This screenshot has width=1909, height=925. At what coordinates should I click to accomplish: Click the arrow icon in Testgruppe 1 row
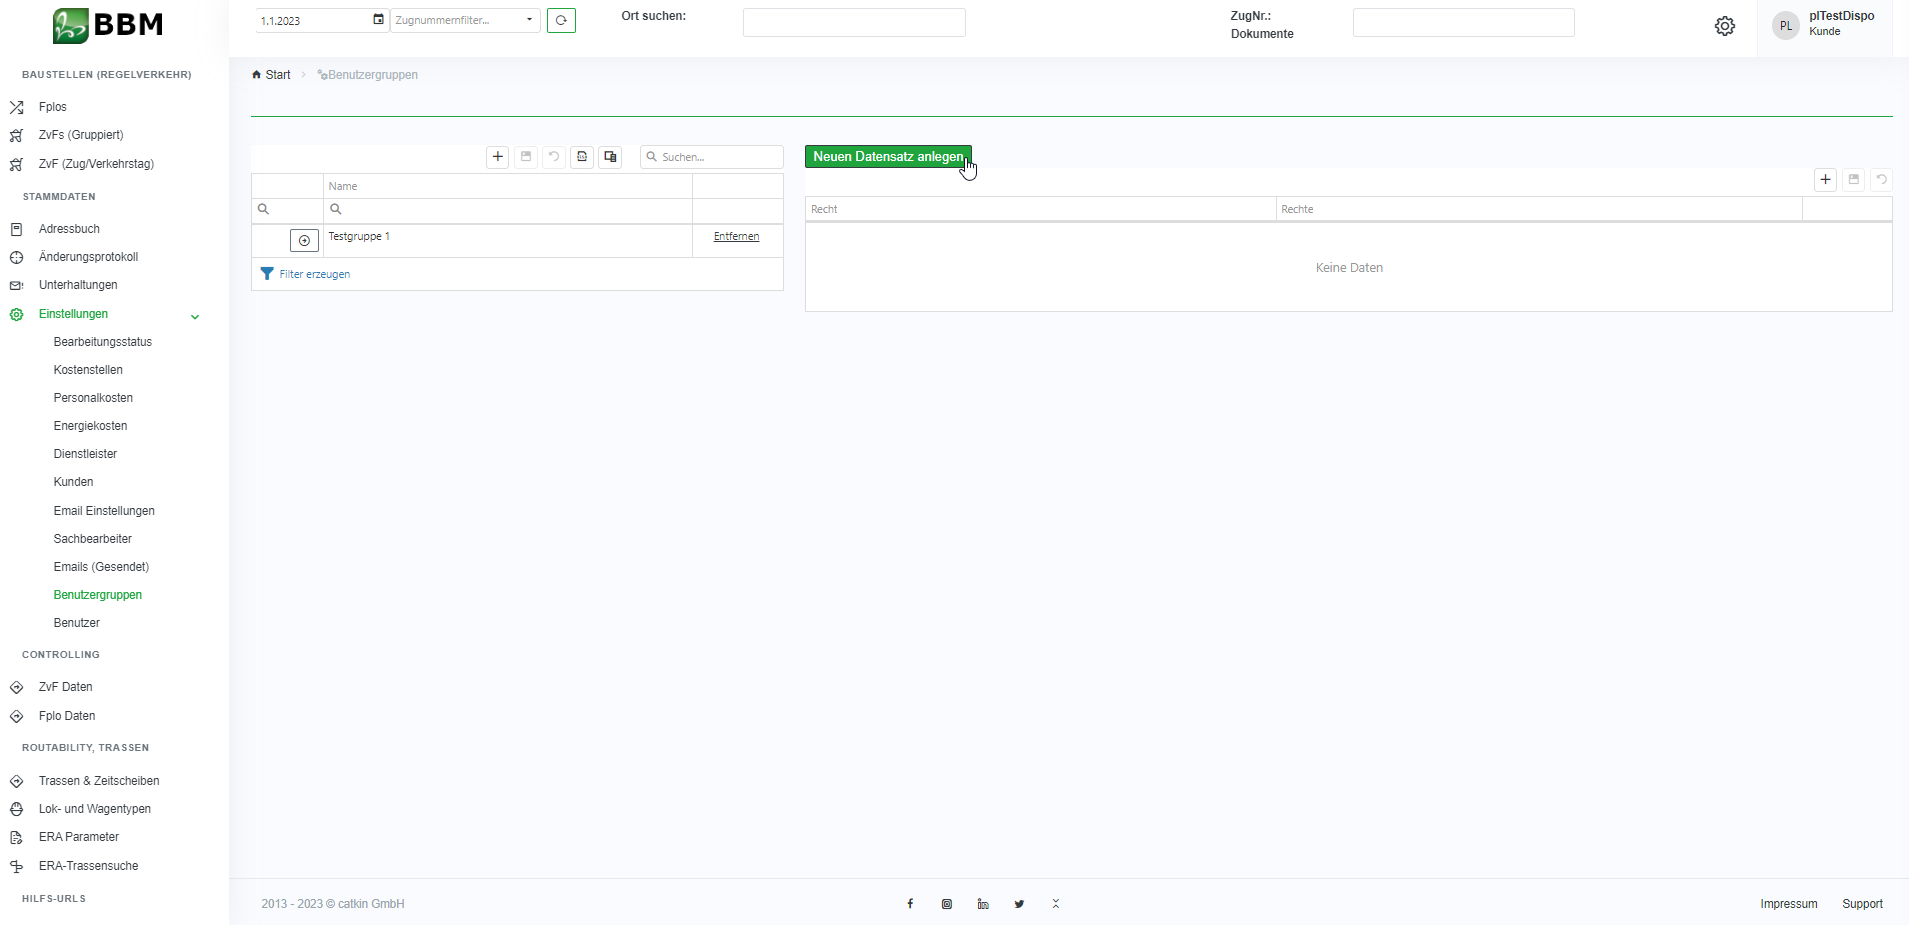point(304,241)
